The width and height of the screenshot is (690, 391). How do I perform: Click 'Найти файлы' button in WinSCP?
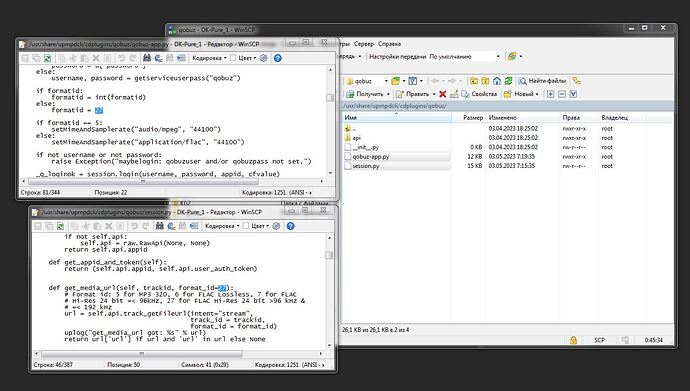click(542, 81)
